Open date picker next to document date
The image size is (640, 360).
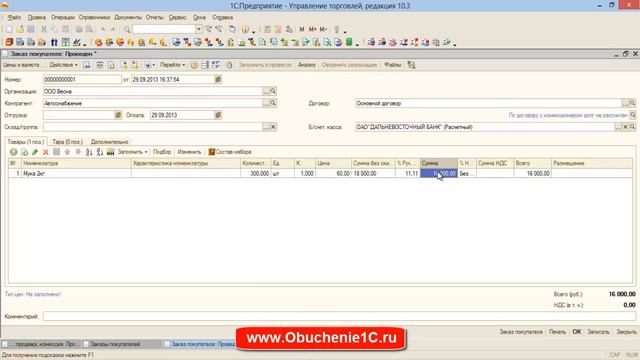click(x=218, y=80)
